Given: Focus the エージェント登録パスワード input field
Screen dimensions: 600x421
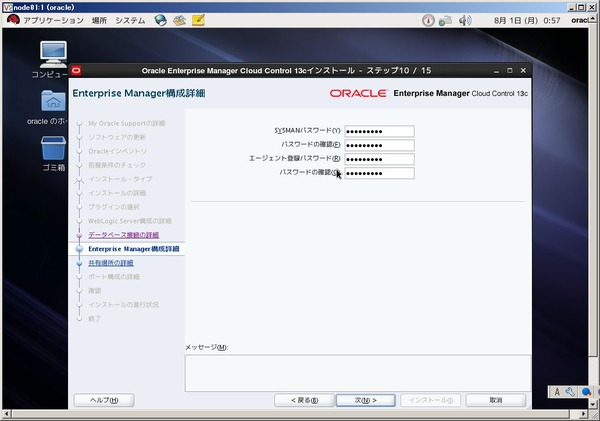Looking at the screenshot, I should point(379,159).
